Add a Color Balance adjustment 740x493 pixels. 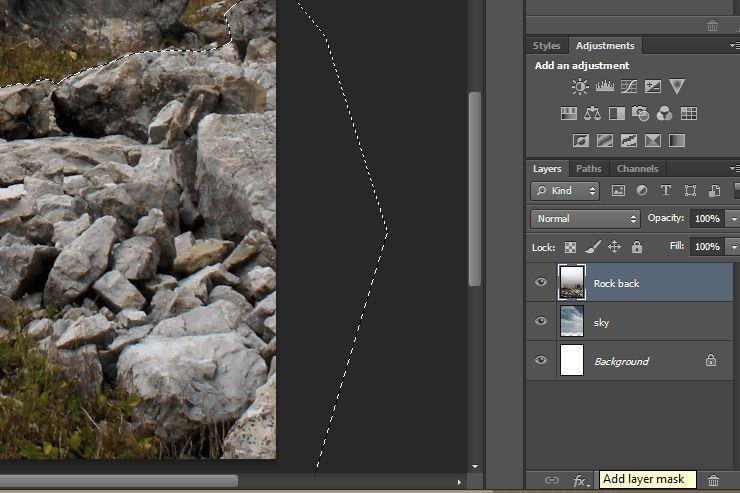coord(593,114)
